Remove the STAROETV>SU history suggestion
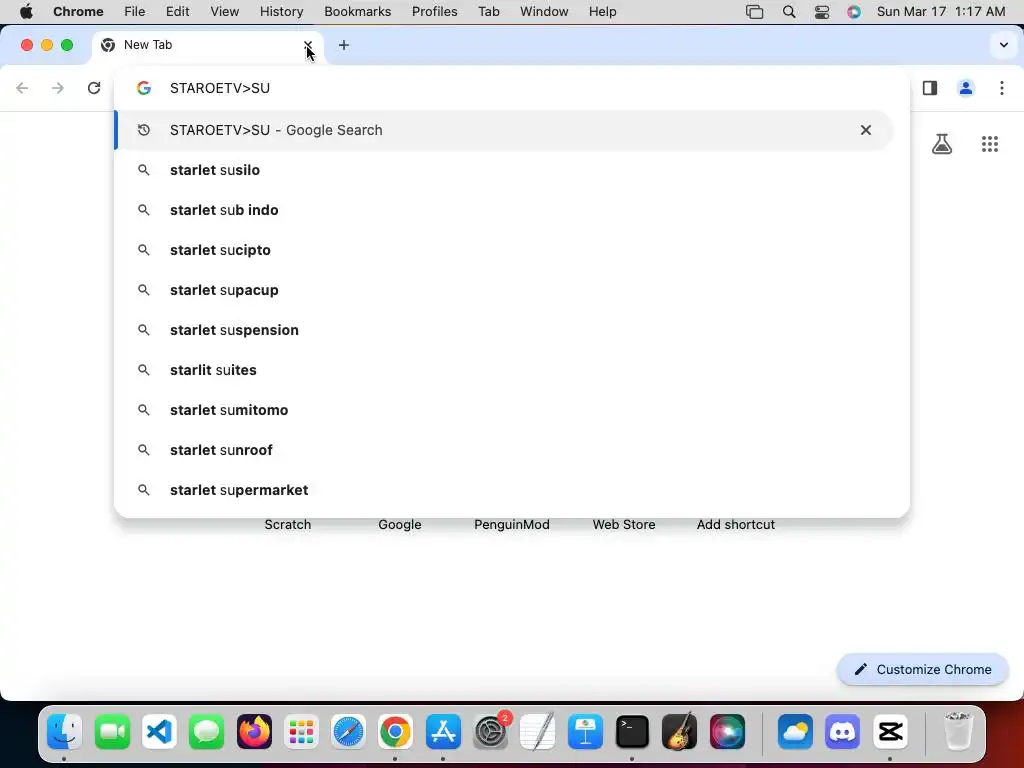Screen dimensions: 1024x768 (x=866, y=130)
